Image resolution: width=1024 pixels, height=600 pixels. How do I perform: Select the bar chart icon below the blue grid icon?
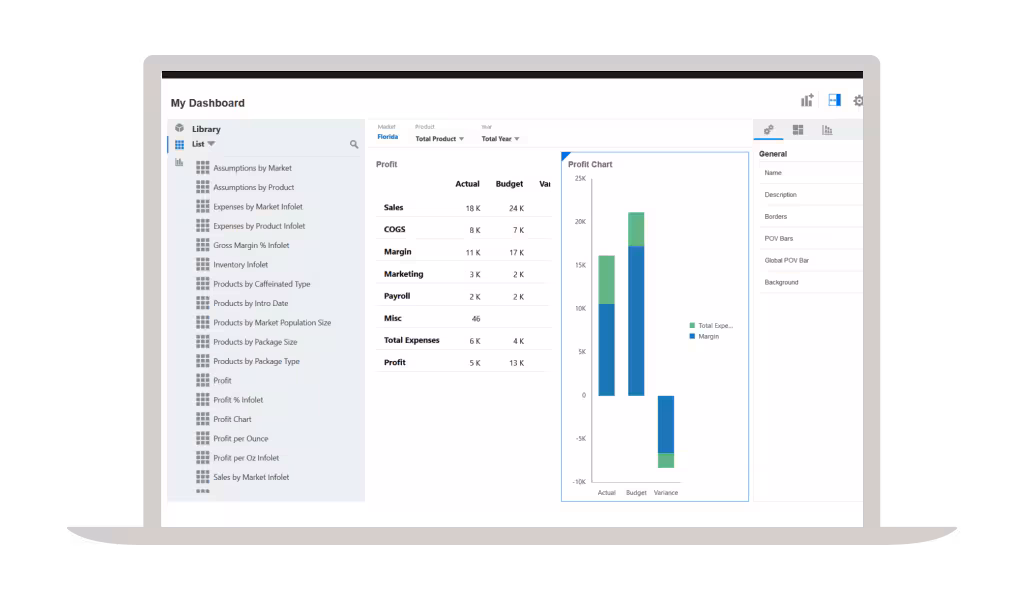click(179, 163)
